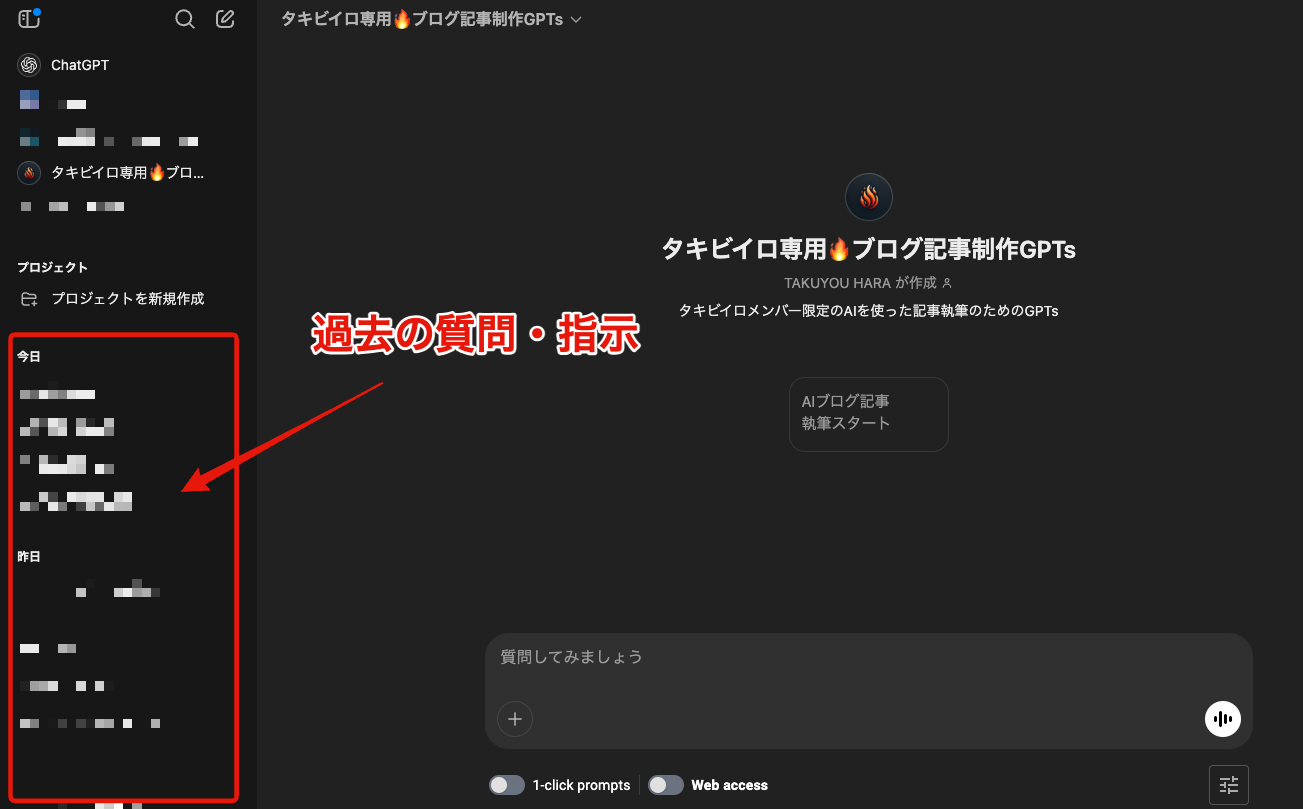Click the 今日 history heading
Image resolution: width=1303 pixels, height=809 pixels.
[x=29, y=356]
